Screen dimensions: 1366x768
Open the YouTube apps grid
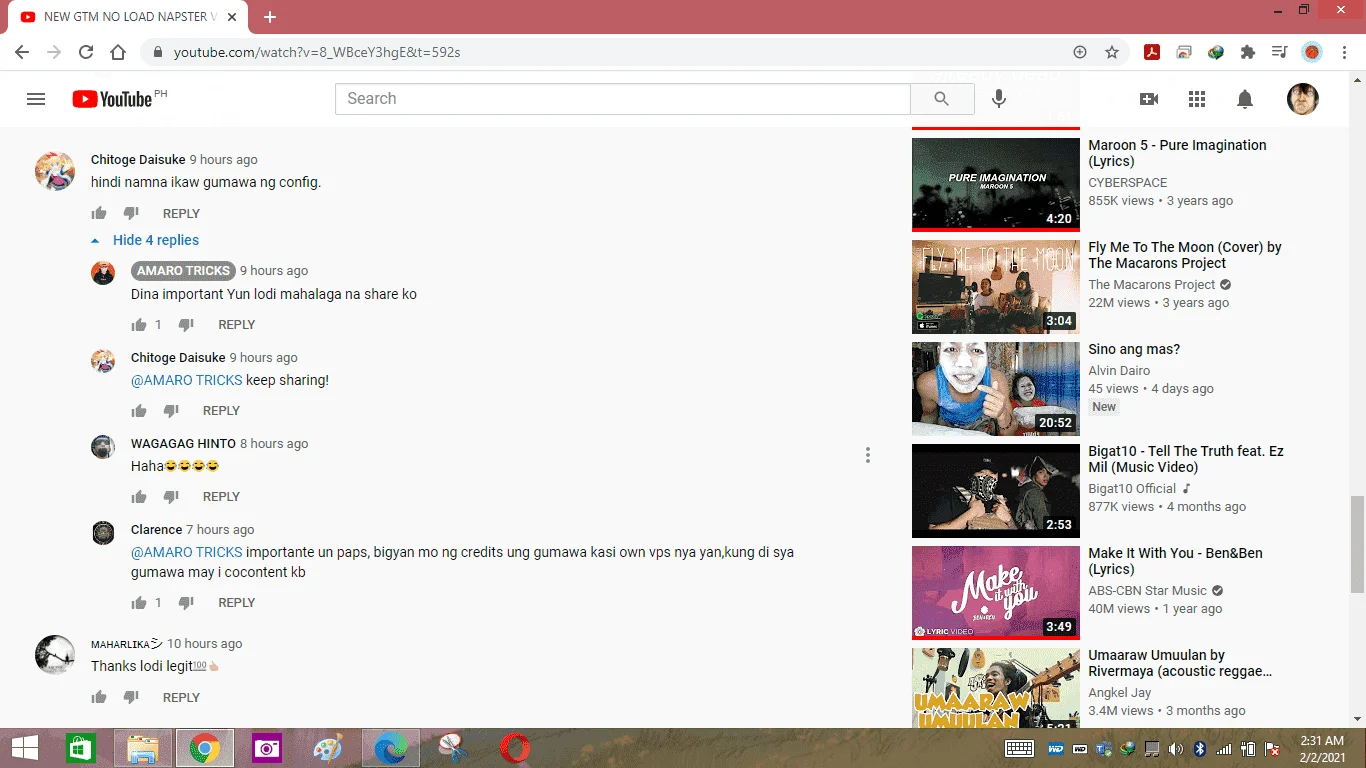point(1197,99)
